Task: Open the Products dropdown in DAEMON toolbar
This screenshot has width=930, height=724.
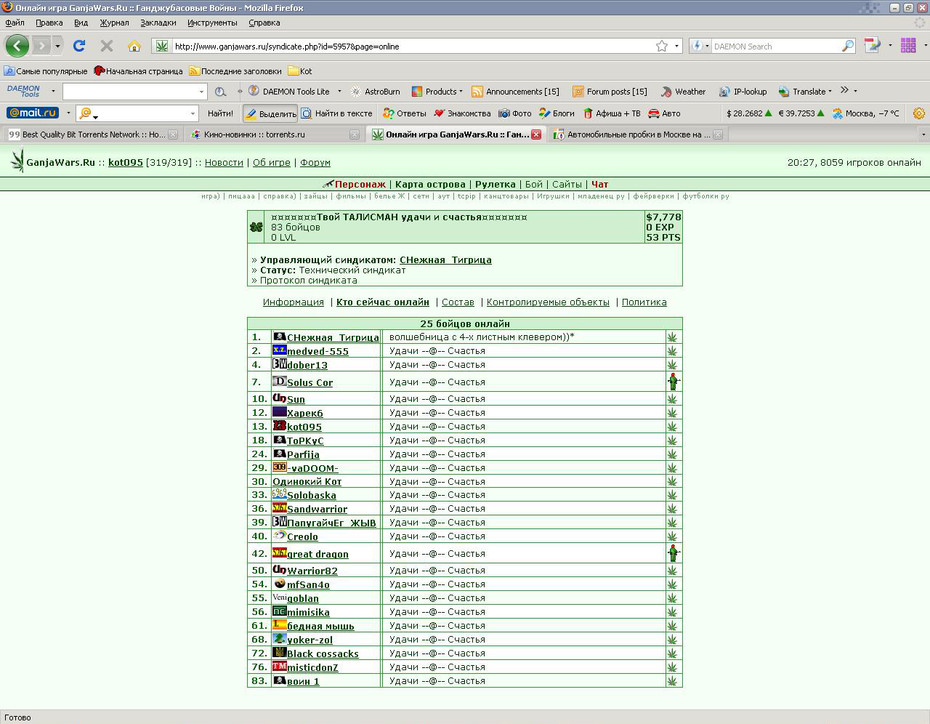Action: [x=438, y=91]
